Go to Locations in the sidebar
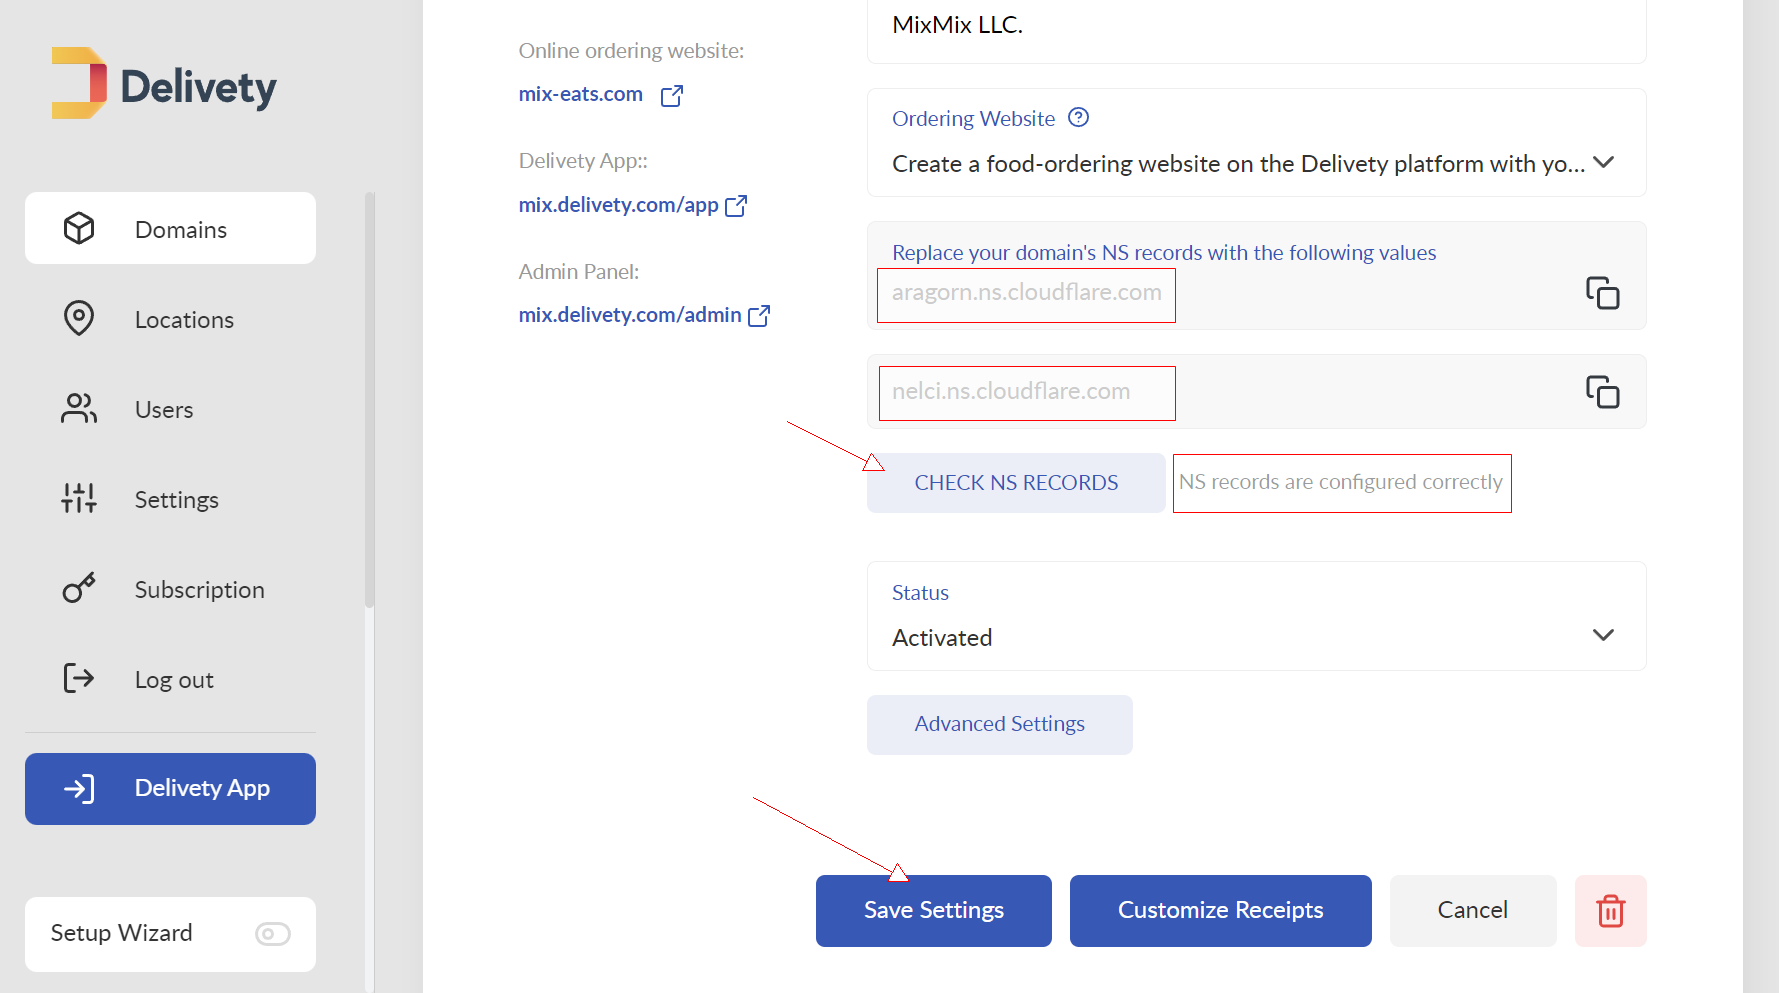Screen dimensions: 1779x993 pos(170,319)
